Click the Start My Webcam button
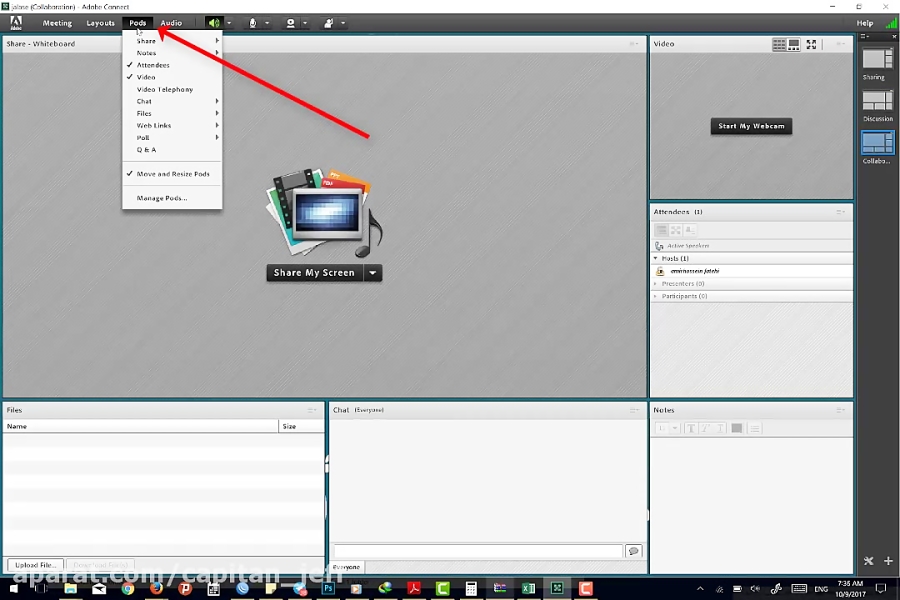The width and height of the screenshot is (900, 600). (751, 126)
